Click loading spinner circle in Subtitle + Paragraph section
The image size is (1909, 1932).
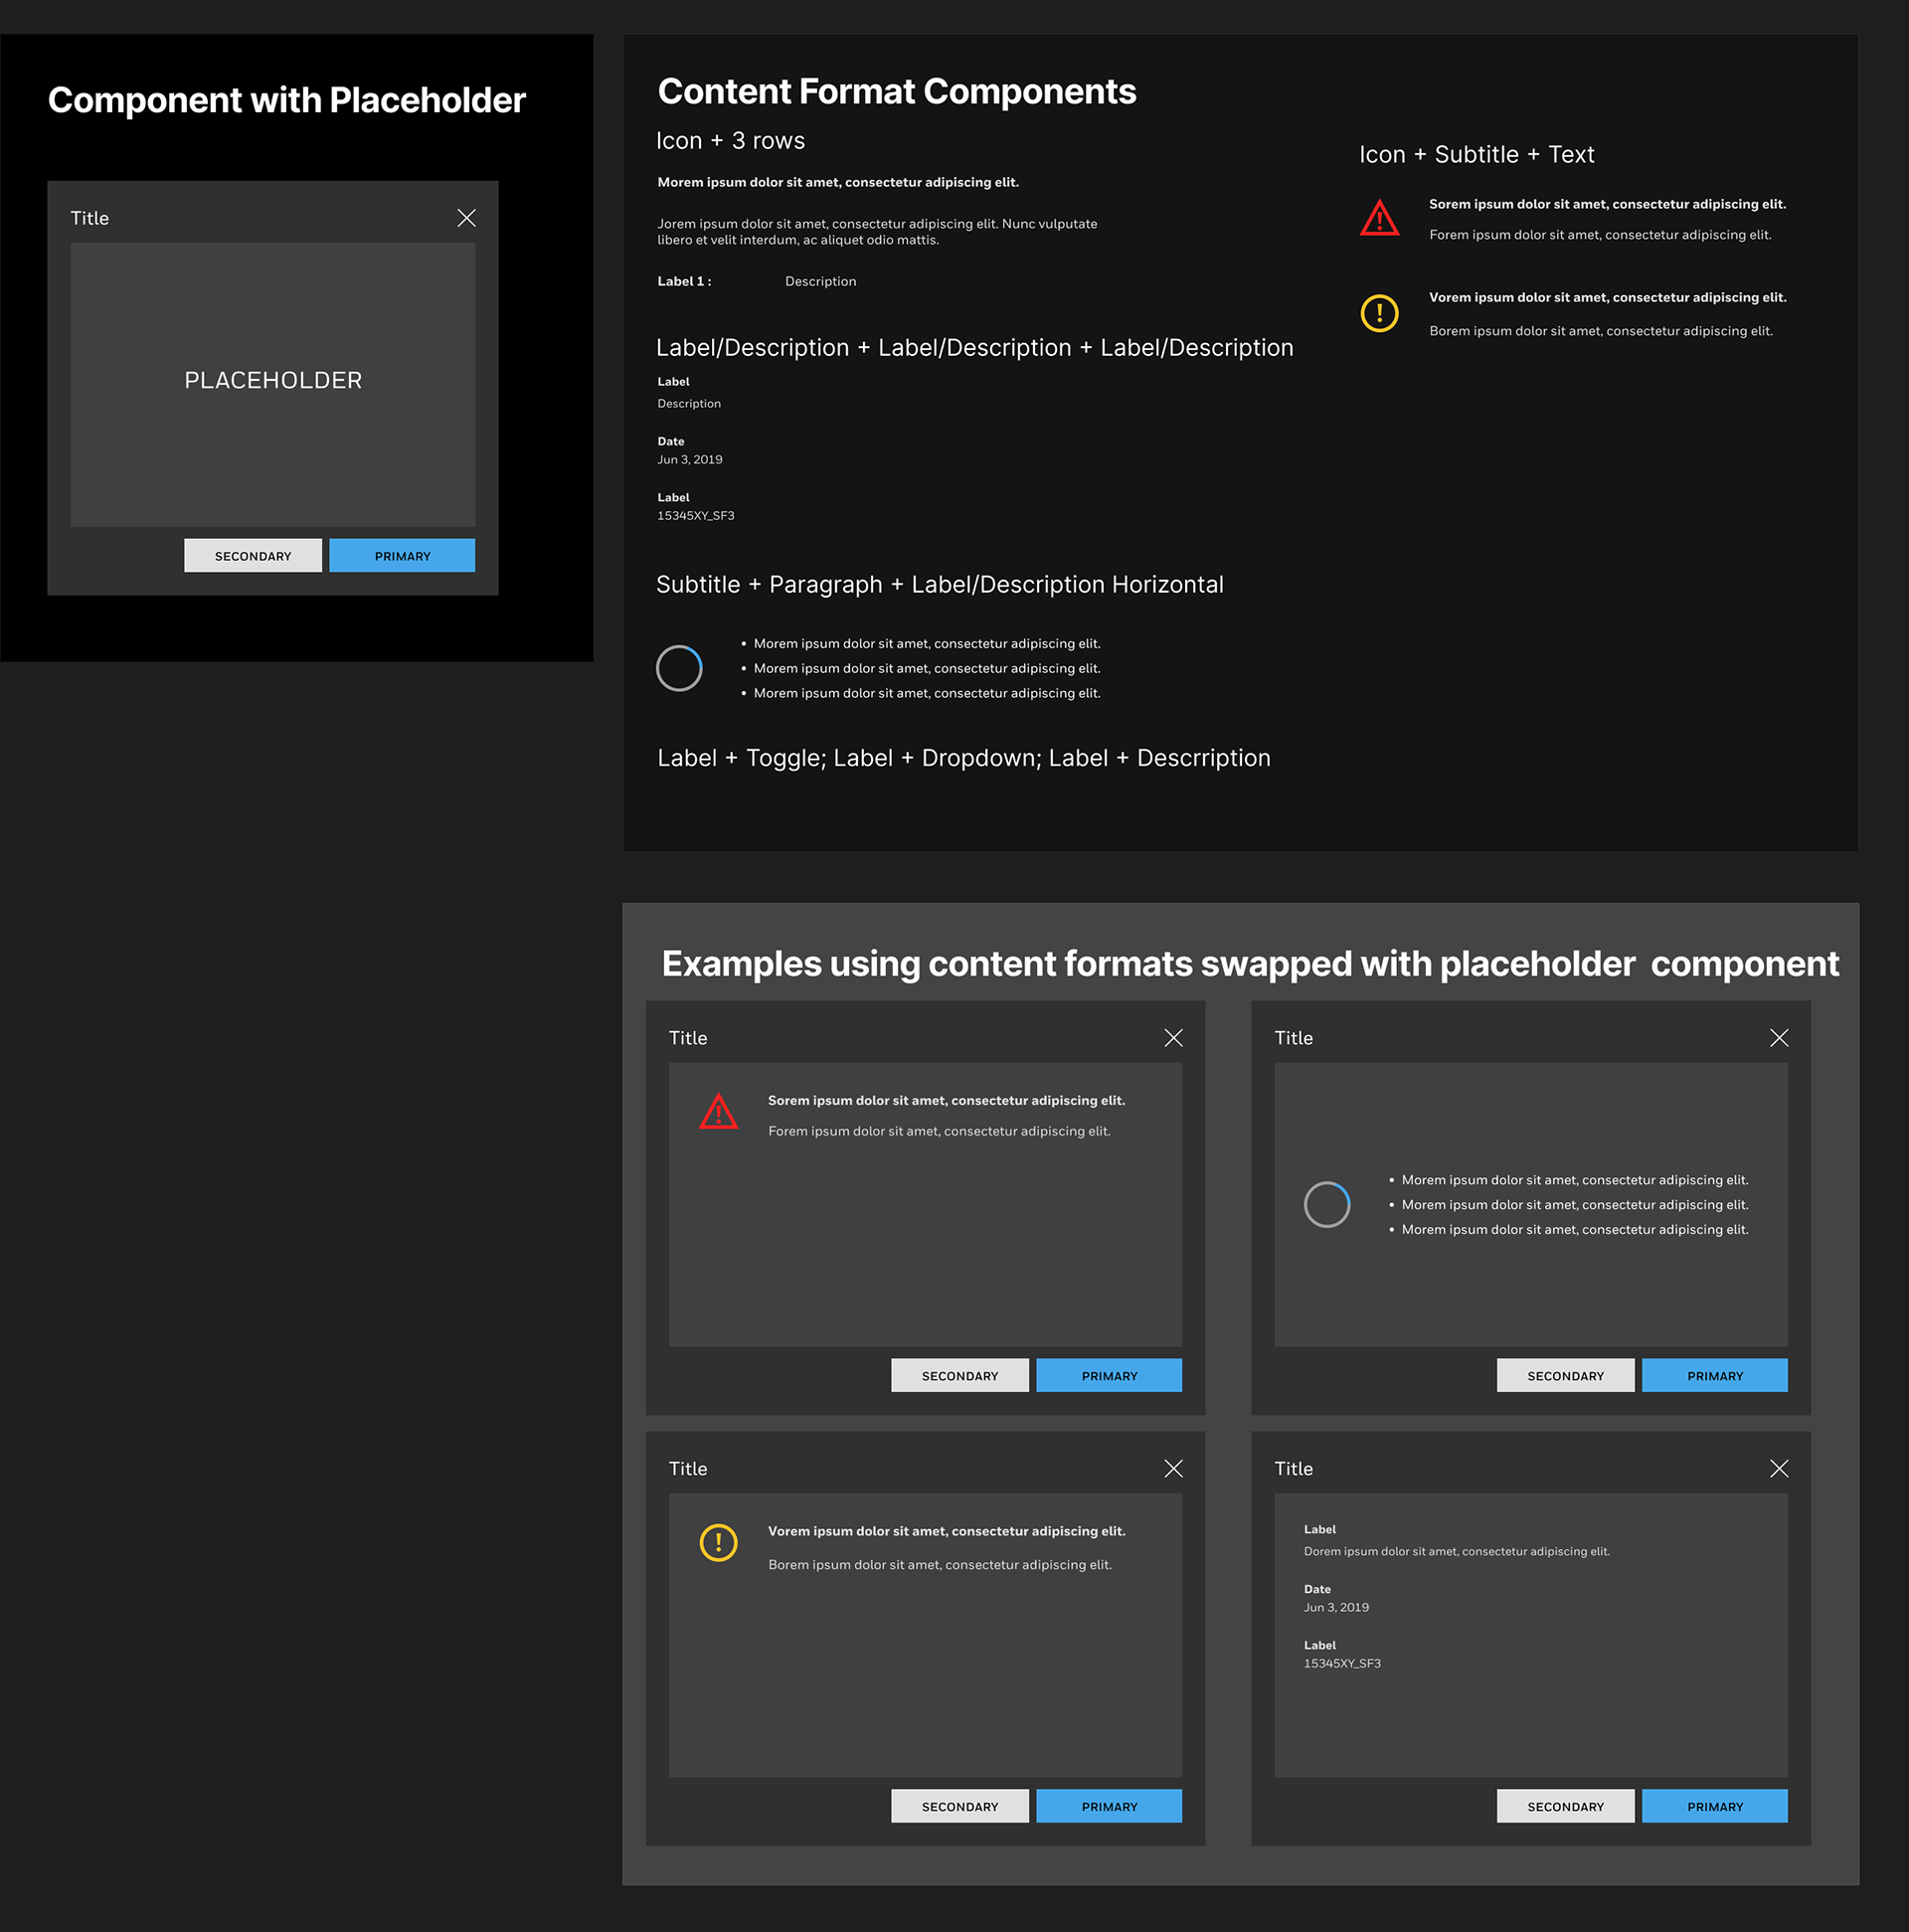[679, 668]
